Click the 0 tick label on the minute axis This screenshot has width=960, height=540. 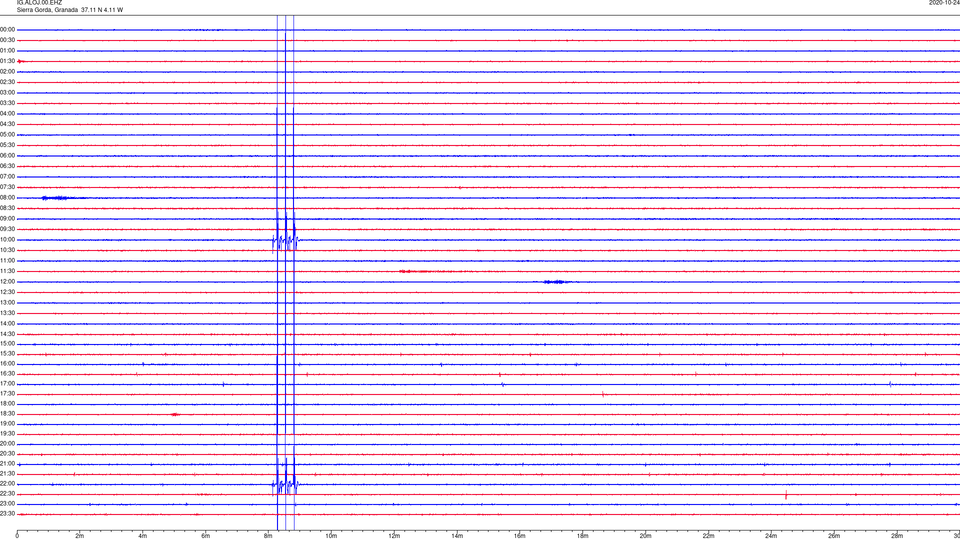coord(17,536)
